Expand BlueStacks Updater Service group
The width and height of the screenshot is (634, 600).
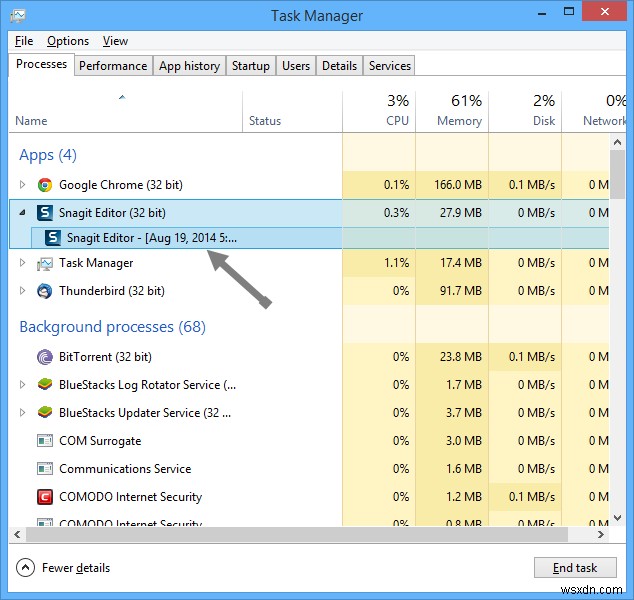point(23,412)
